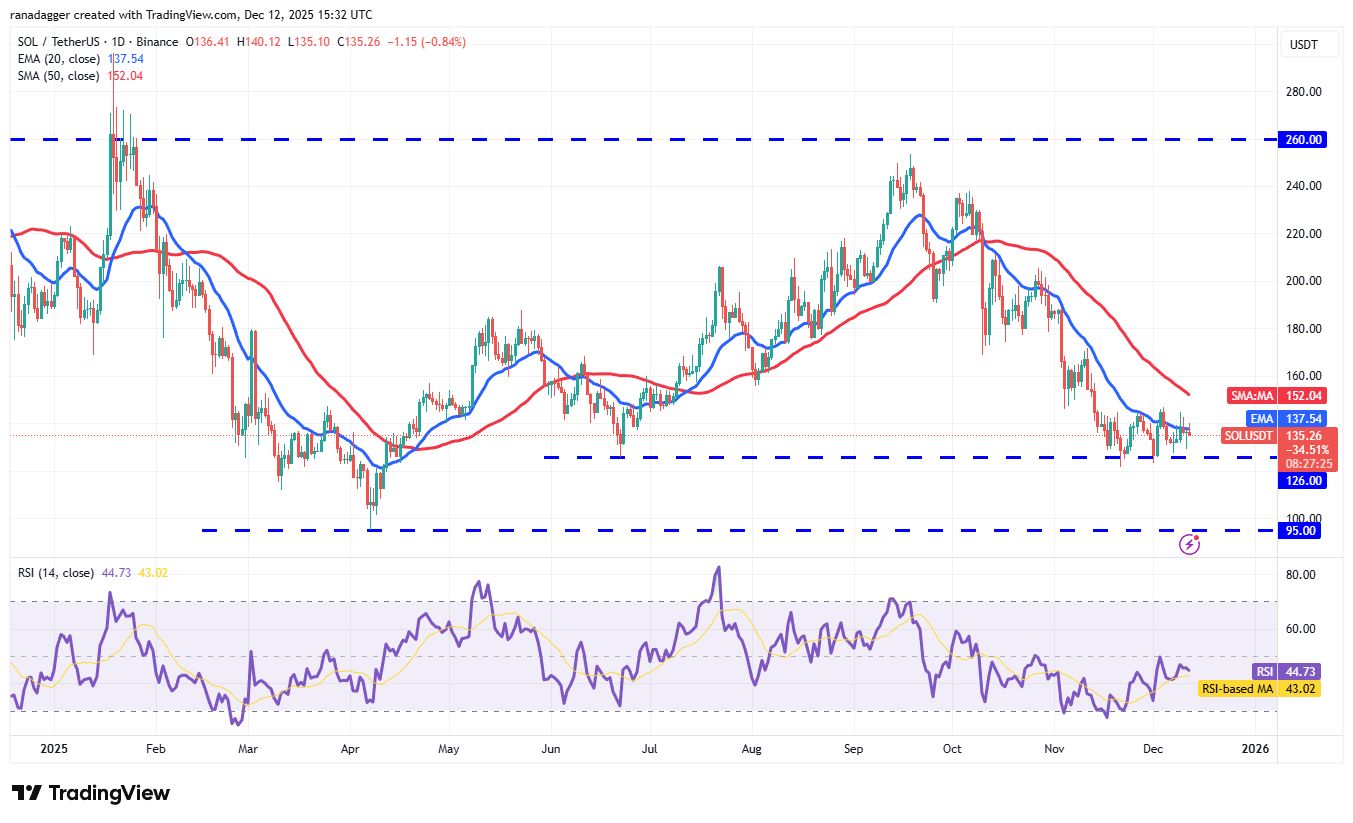Open the USDT currency selector
1353x823 pixels.
[x=1305, y=45]
